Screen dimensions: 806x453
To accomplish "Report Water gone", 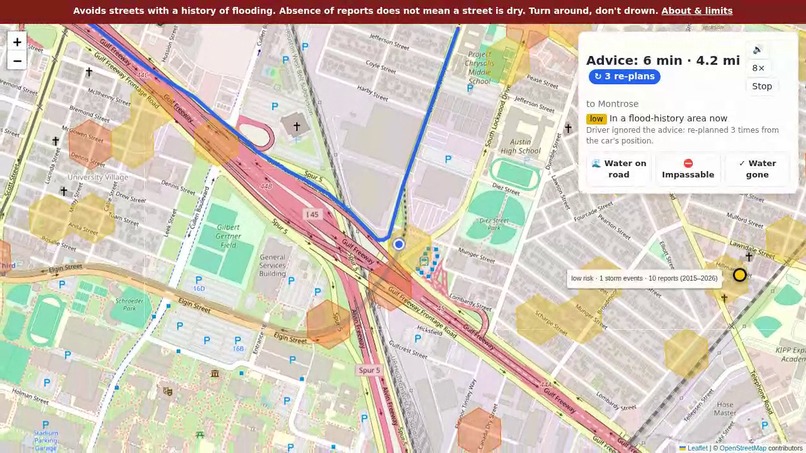I will (757, 169).
